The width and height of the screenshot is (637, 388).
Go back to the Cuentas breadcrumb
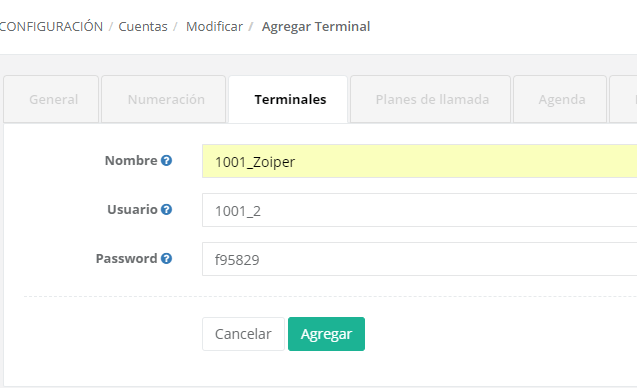[143, 26]
